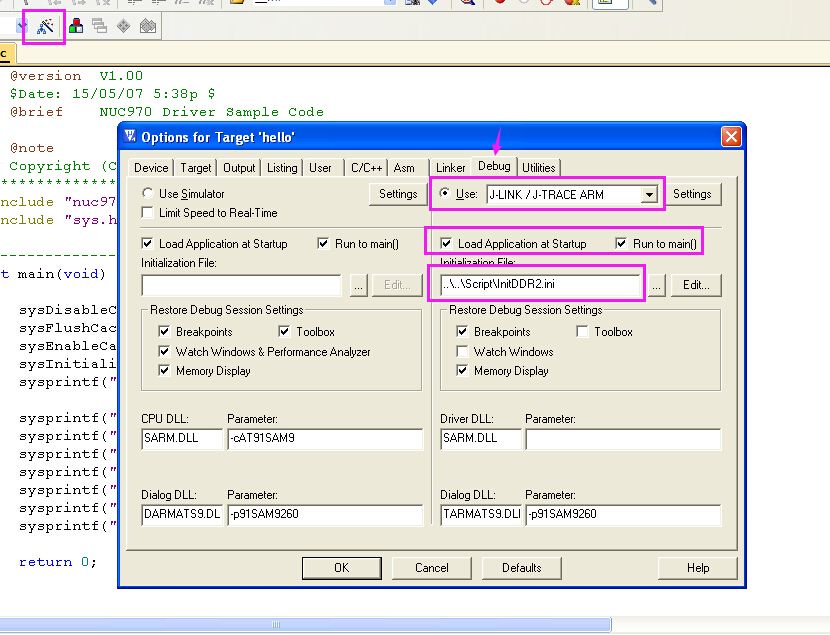Screen dimensions: 830x635
Task: Switch to the Linker tab
Action: [x=450, y=168]
